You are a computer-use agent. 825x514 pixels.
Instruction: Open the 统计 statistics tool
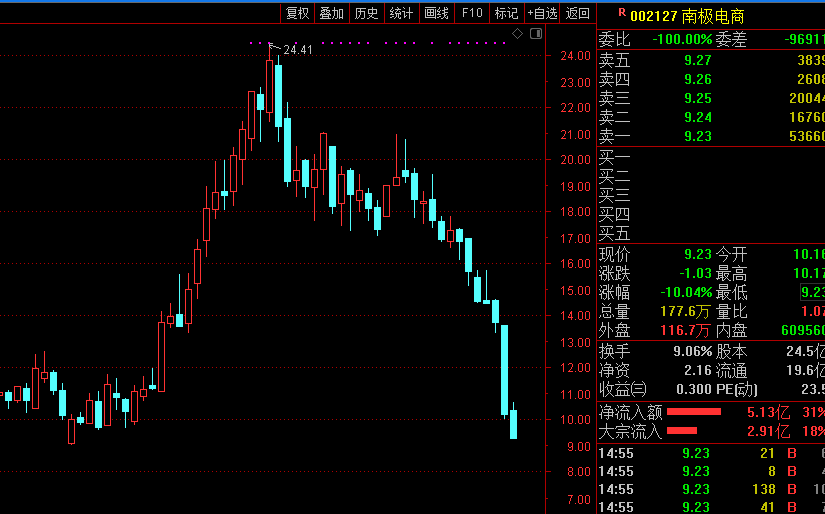tap(401, 13)
